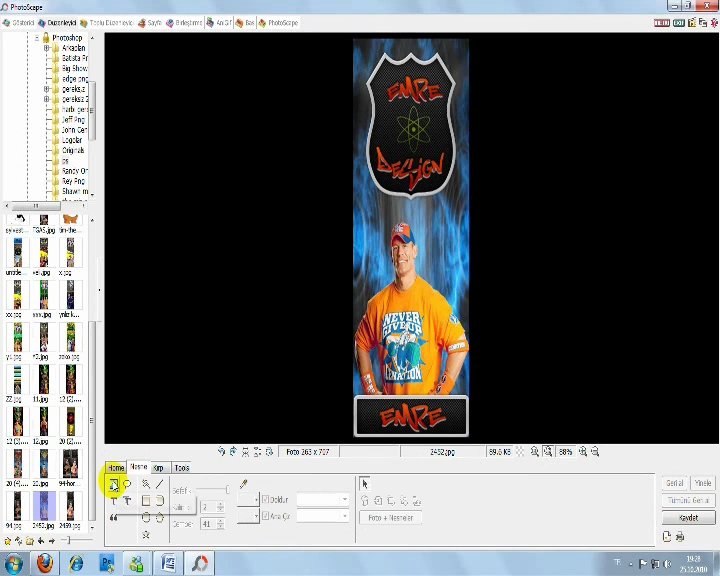Open the arbitrary rotation tool
The image size is (720, 576).
point(270,452)
